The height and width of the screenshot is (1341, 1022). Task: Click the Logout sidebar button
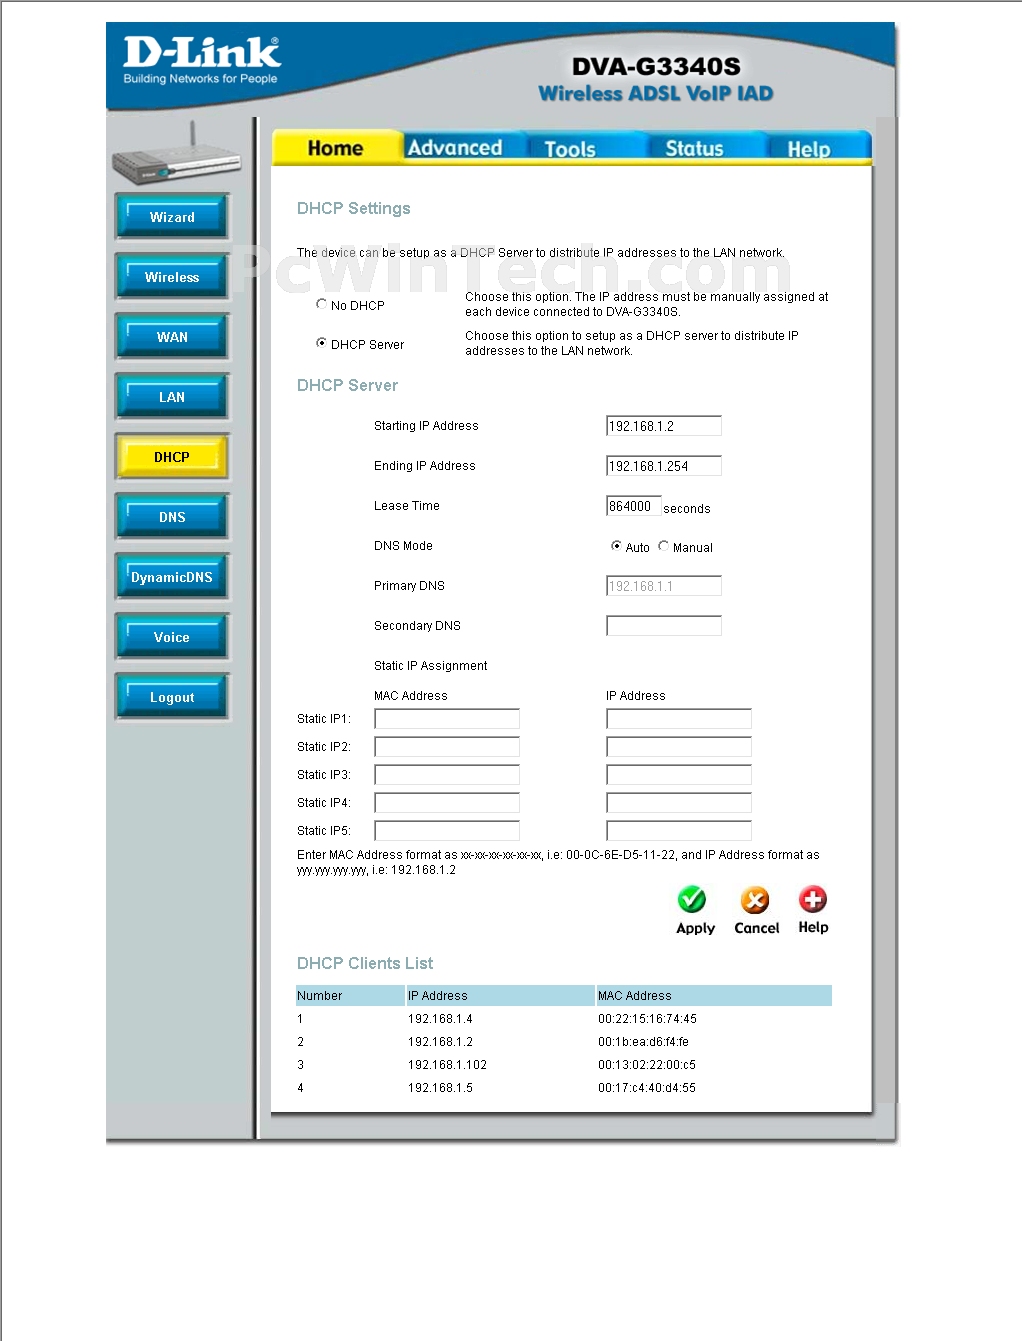click(x=172, y=697)
